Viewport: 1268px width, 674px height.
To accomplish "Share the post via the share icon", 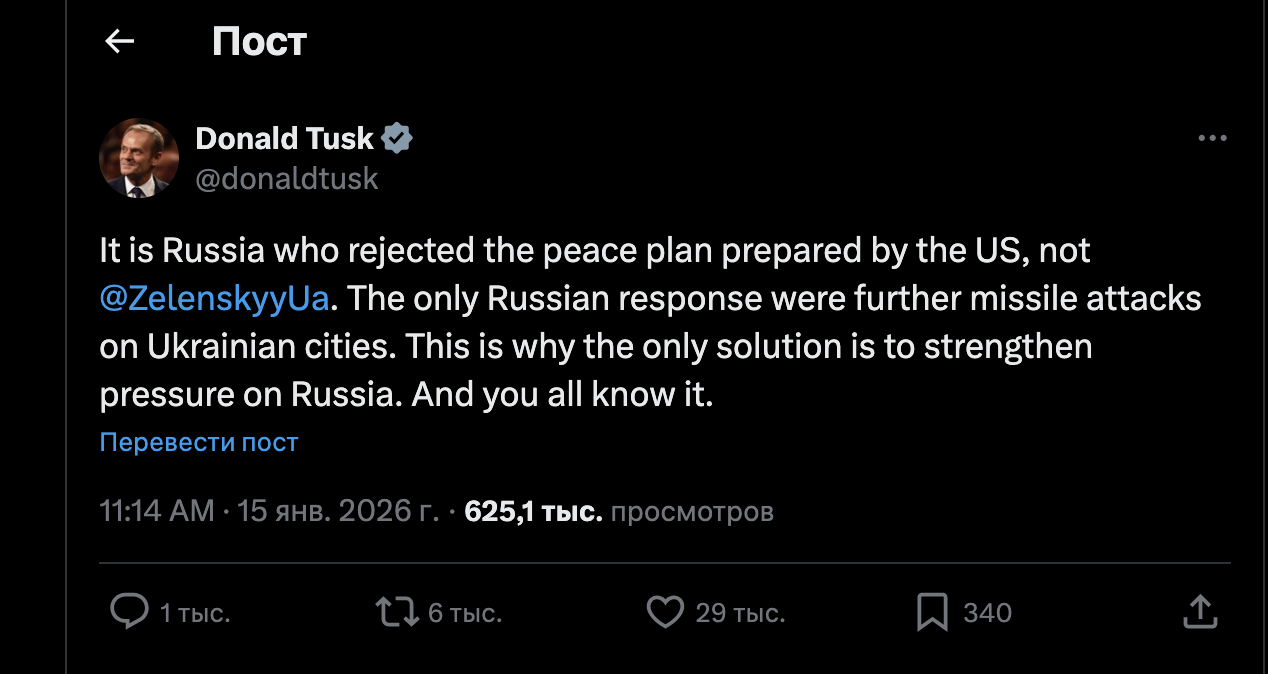I will [1199, 612].
